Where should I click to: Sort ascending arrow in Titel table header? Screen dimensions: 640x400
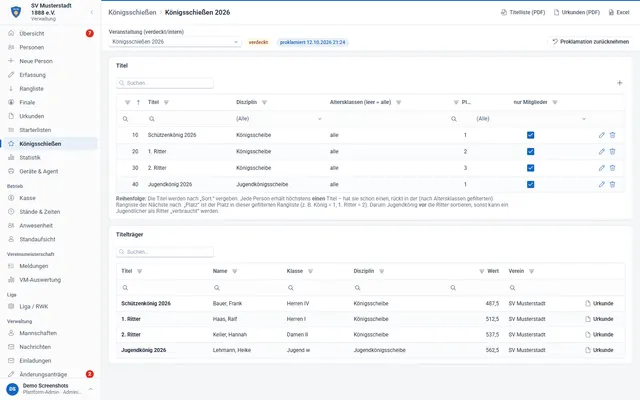pyautogui.click(x=138, y=102)
